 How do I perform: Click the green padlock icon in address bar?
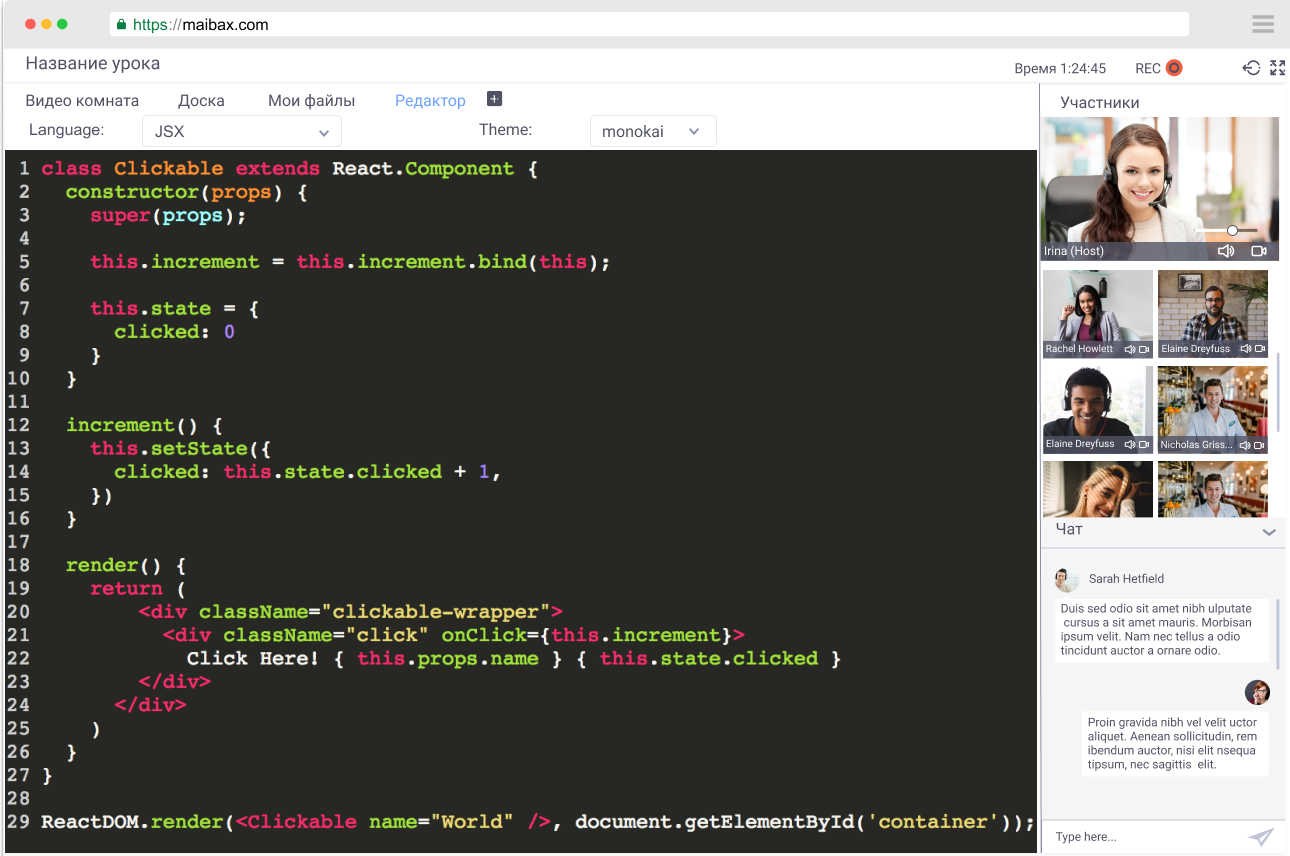pyautogui.click(x=122, y=25)
